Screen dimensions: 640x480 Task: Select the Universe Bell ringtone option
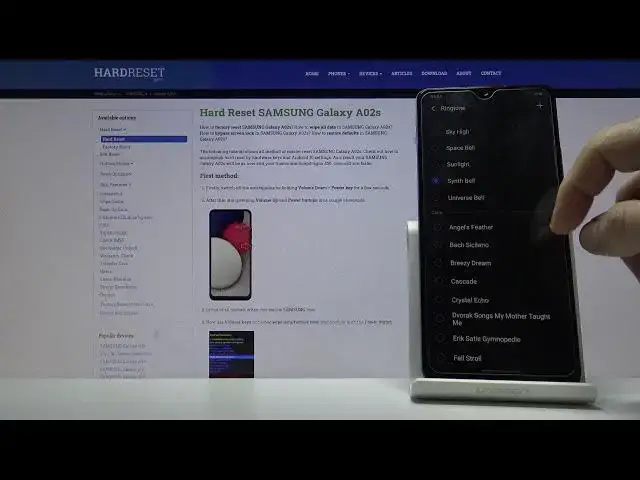pos(467,198)
